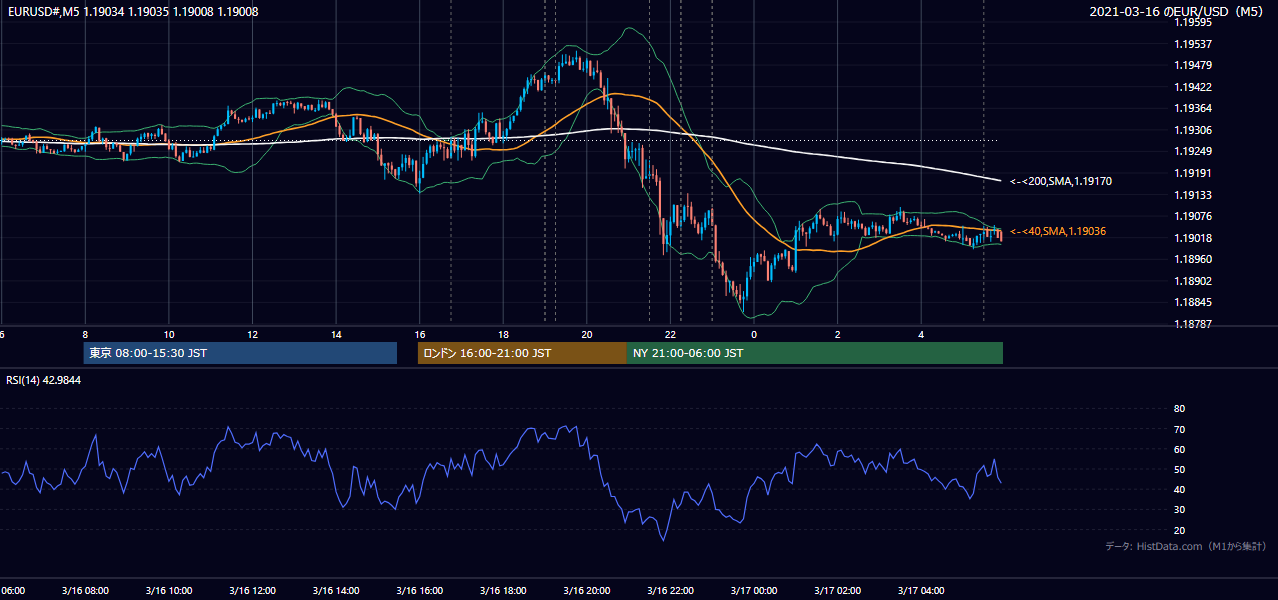1278x600 pixels.
Task: Click price axis value 1.19076
Action: click(x=1193, y=216)
